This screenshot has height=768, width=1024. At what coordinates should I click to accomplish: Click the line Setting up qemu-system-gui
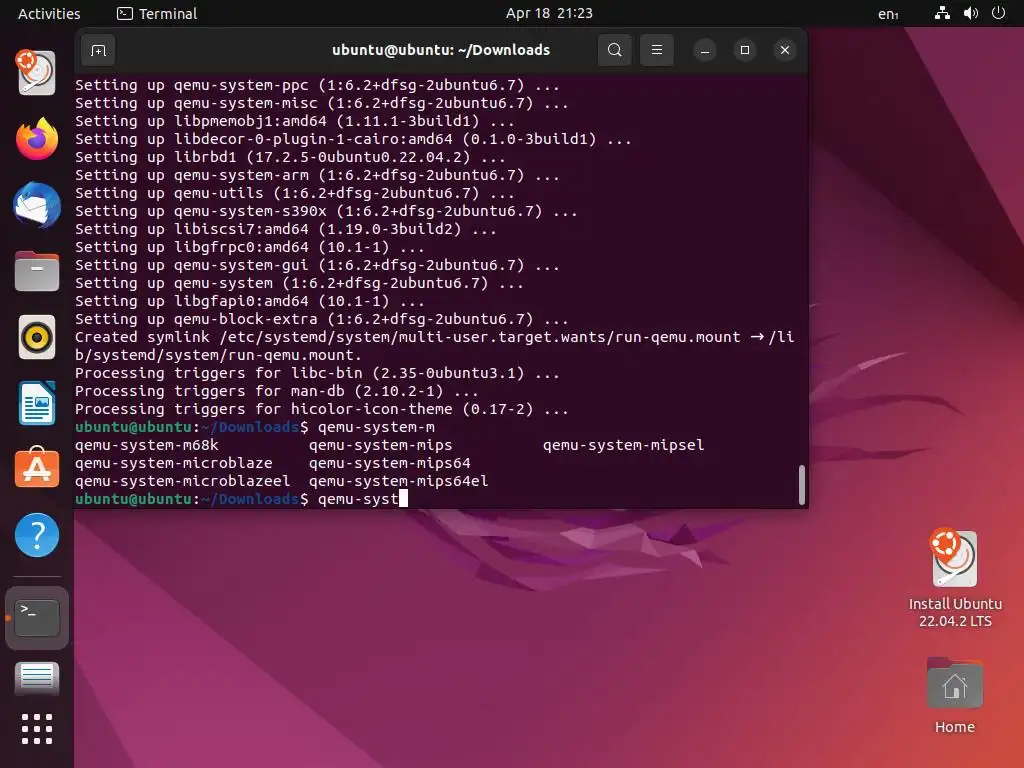click(x=317, y=265)
